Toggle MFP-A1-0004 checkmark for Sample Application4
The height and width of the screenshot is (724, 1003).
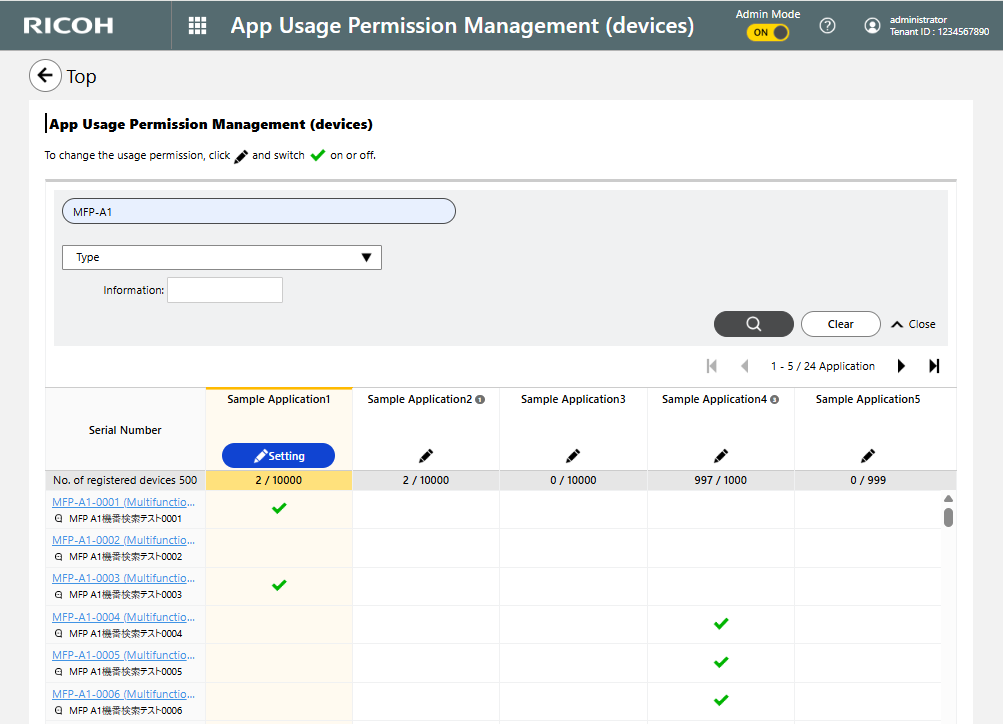coord(721,624)
